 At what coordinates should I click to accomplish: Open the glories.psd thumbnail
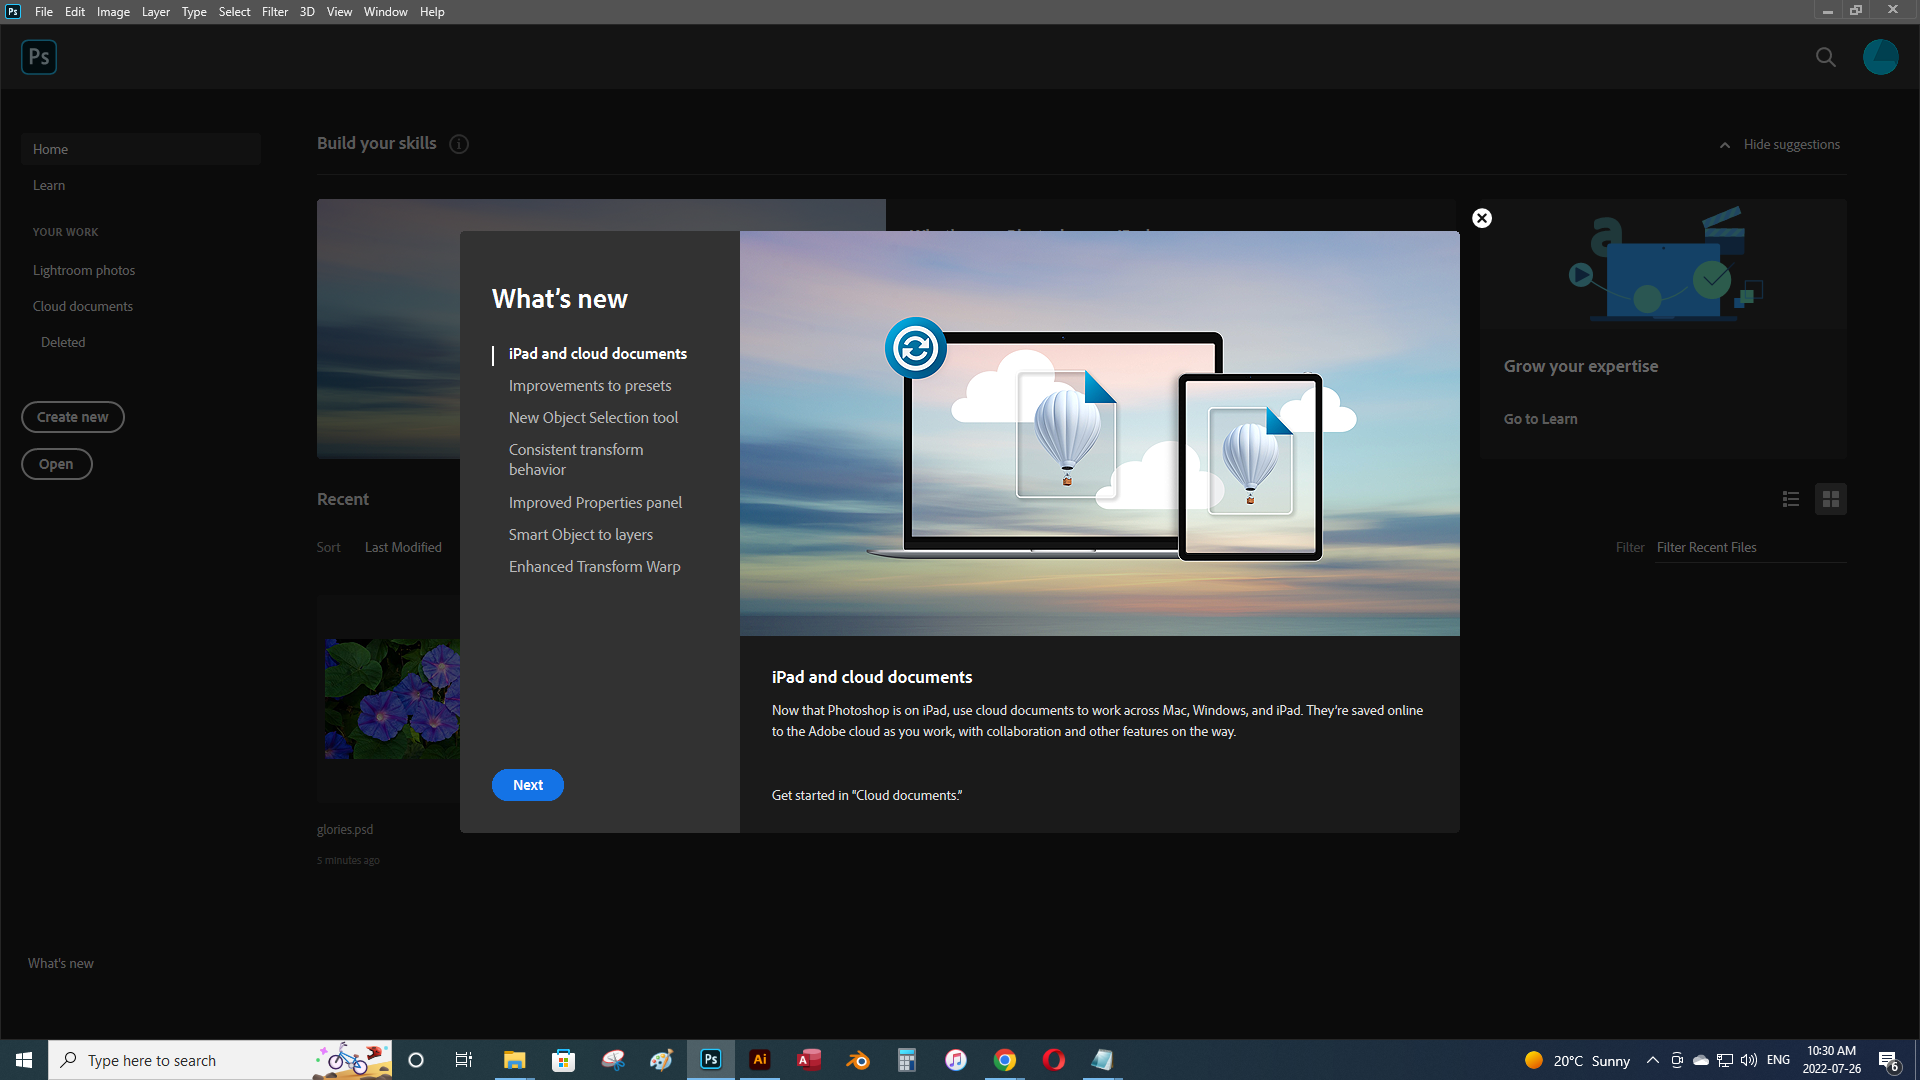392,698
